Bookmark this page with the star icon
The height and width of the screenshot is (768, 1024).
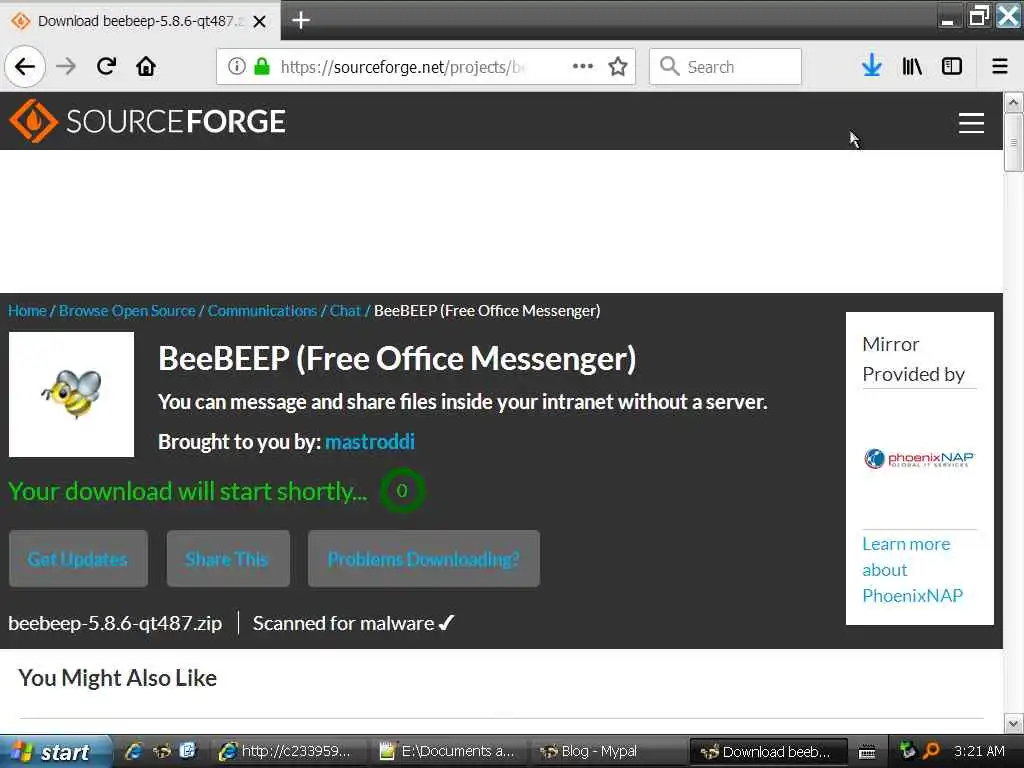pyautogui.click(x=618, y=67)
